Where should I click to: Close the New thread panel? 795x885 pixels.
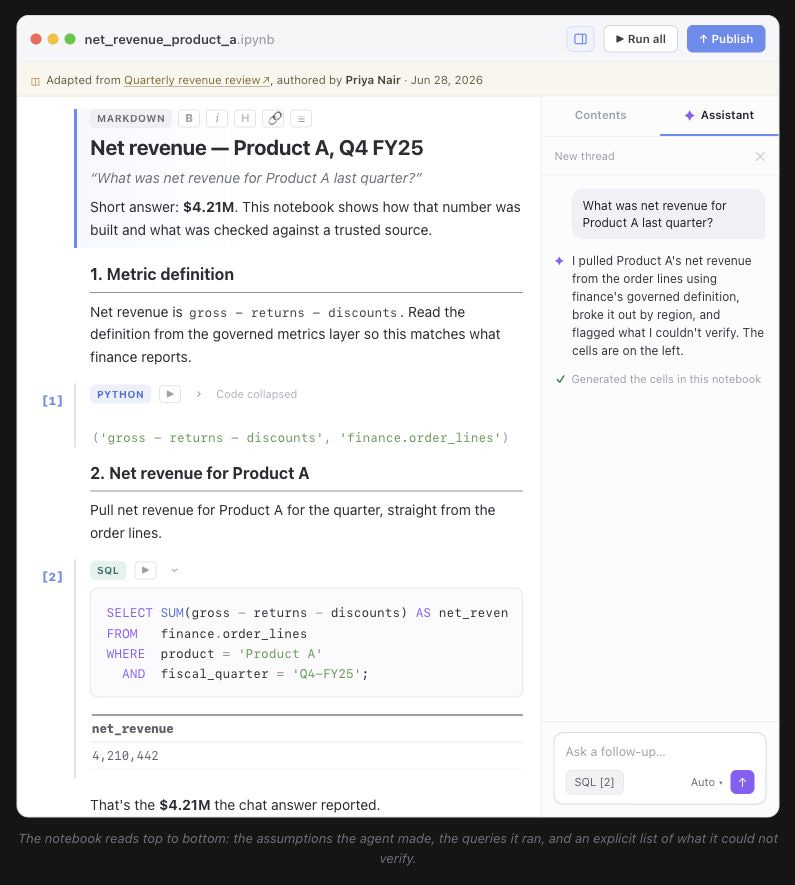760,156
